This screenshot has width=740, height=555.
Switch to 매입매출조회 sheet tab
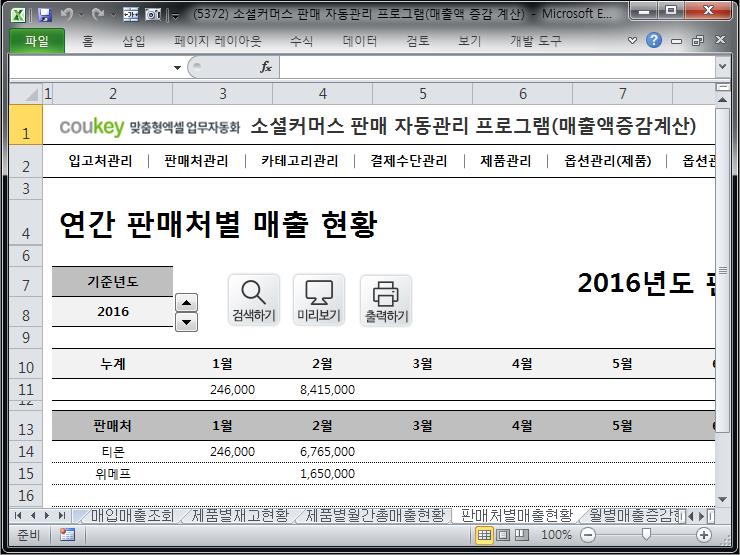(132, 515)
